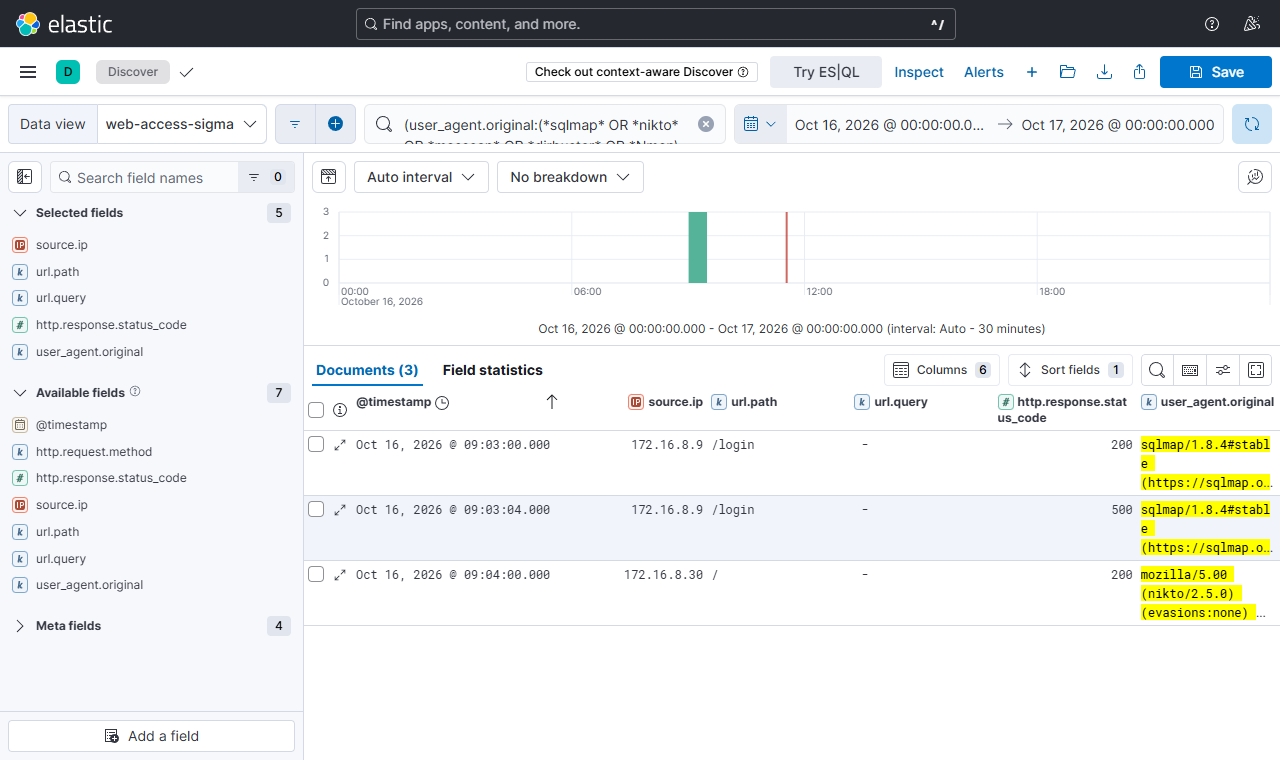Image resolution: width=1280 pixels, height=760 pixels.
Task: Click the Search field names input
Action: point(145,177)
